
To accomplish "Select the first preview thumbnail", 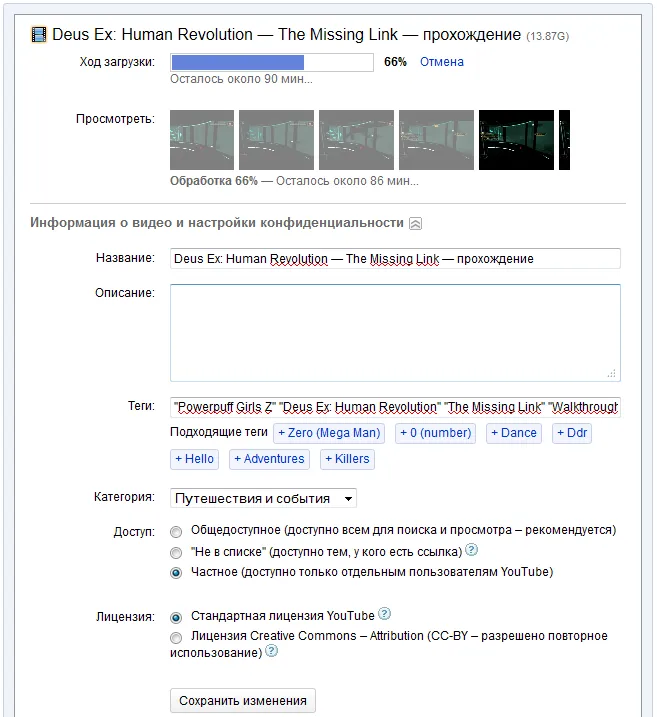I will (x=202, y=140).
